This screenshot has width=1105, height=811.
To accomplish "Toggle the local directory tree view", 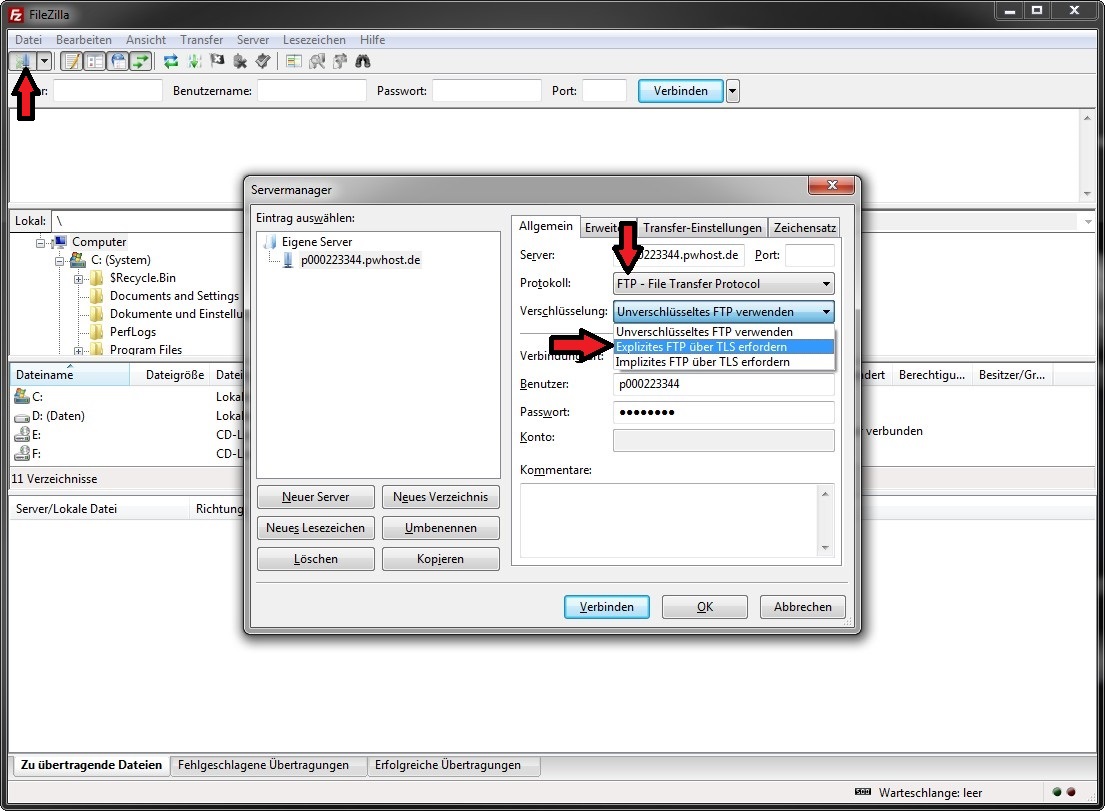I will coord(94,61).
